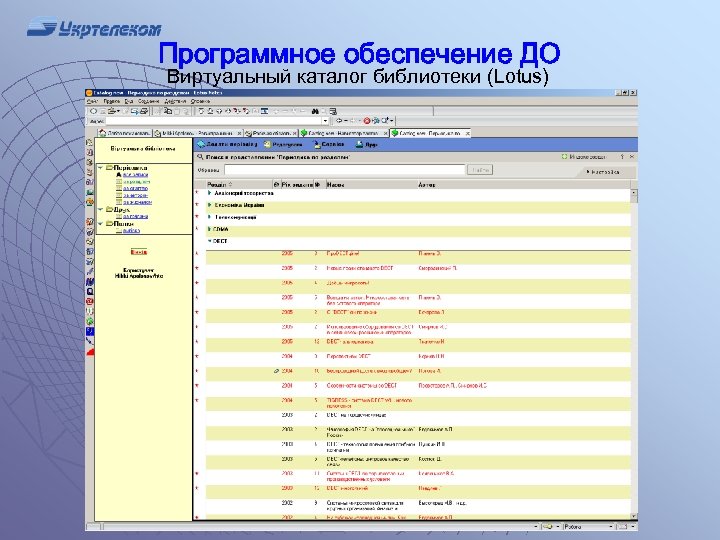The height and width of the screenshot is (540, 720).
Task: Click the house icon on the welcome tab
Action: click(x=102, y=133)
